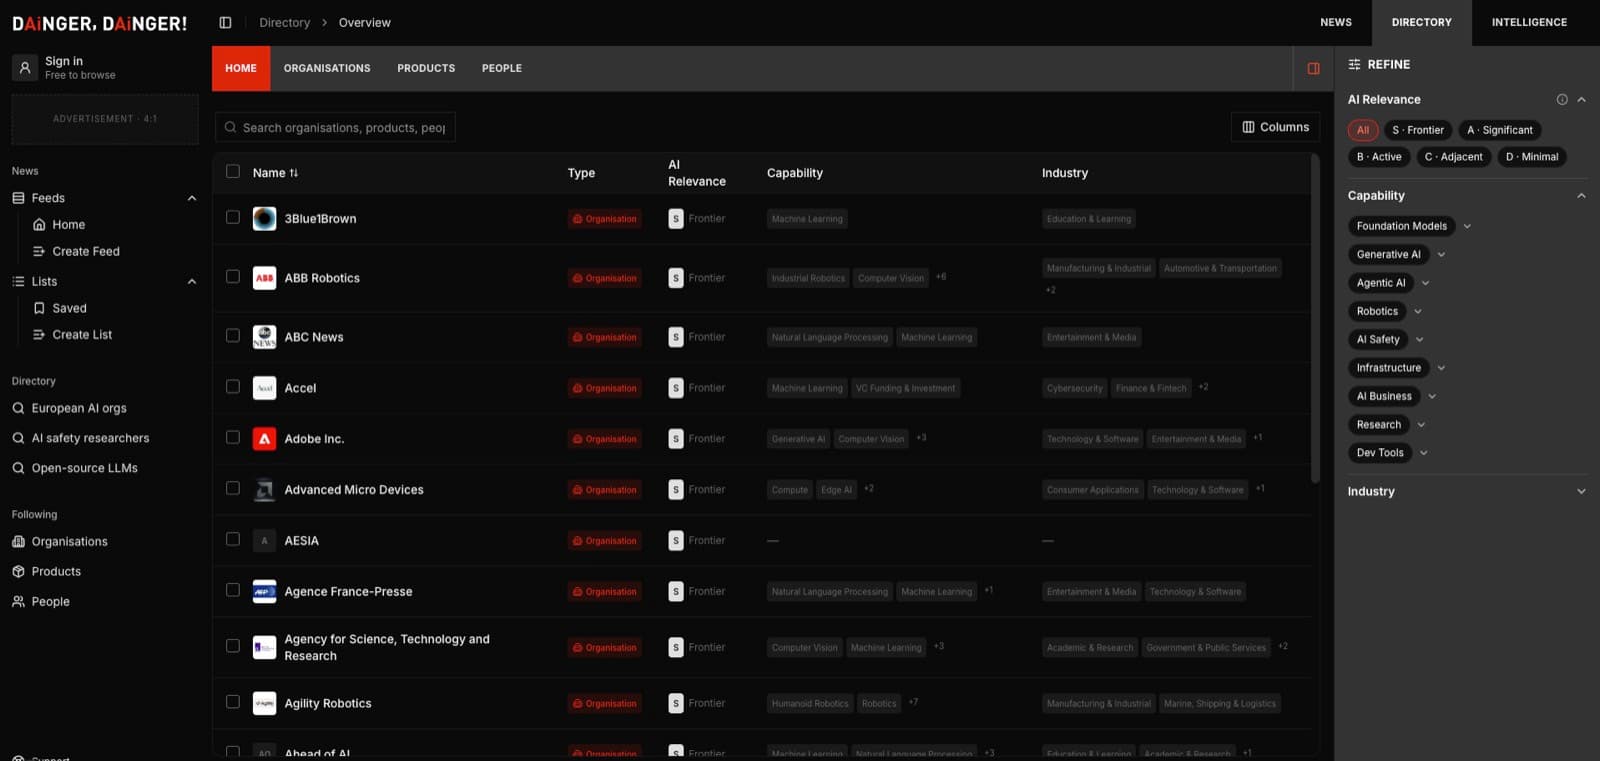Click the Create Feed list-plus icon
The image size is (1600, 761).
coord(39,251)
